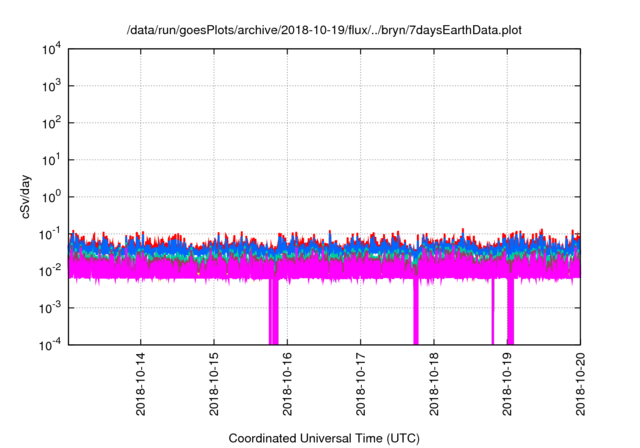Screen dimensions: 640x448
Task: Click the 10^-3 y-axis tick label
Action: tap(51, 308)
